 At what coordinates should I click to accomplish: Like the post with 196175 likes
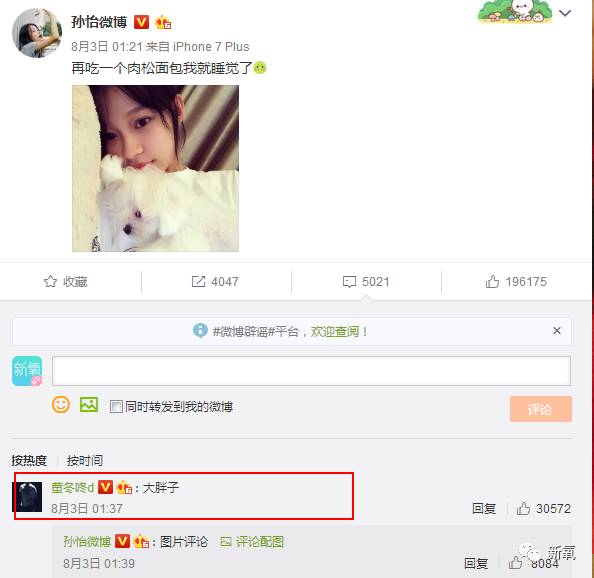[516, 281]
